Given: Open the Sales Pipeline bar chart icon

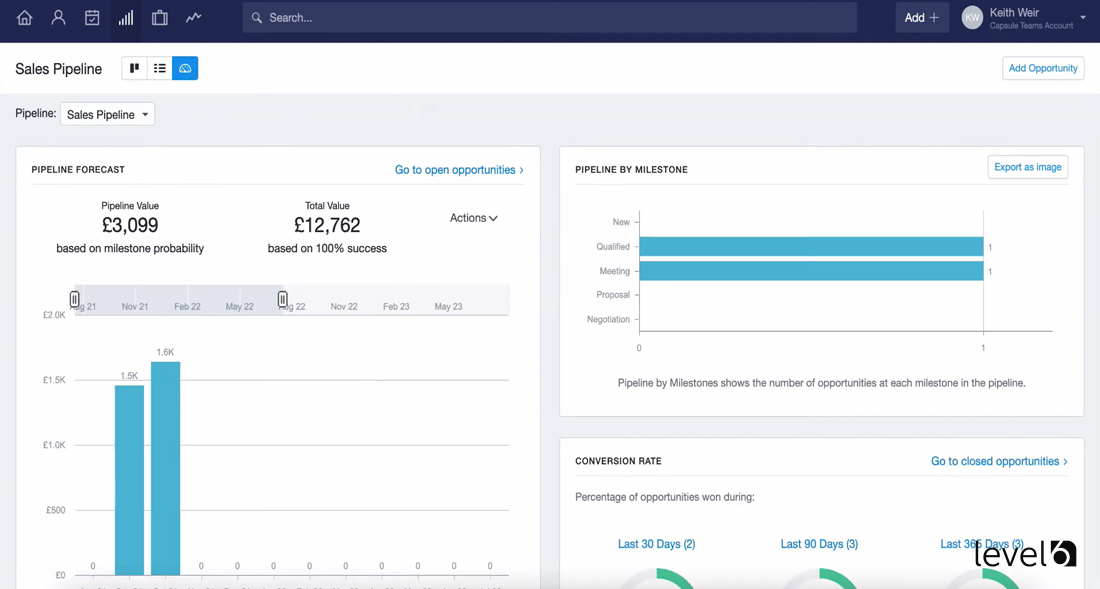Looking at the screenshot, I should 126,18.
